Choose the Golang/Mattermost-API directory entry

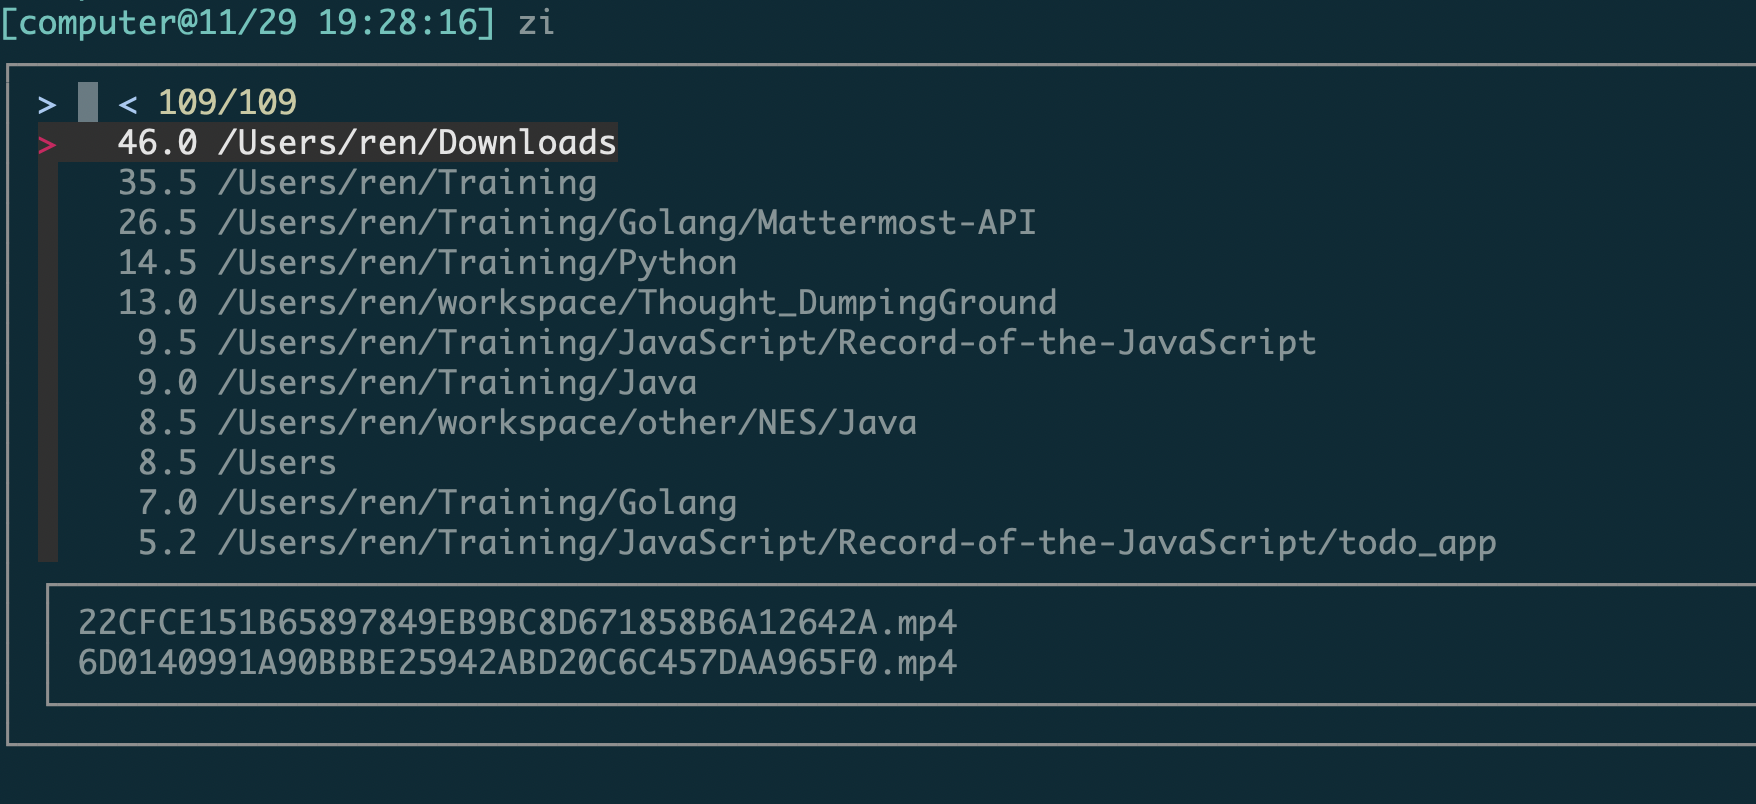[626, 223]
